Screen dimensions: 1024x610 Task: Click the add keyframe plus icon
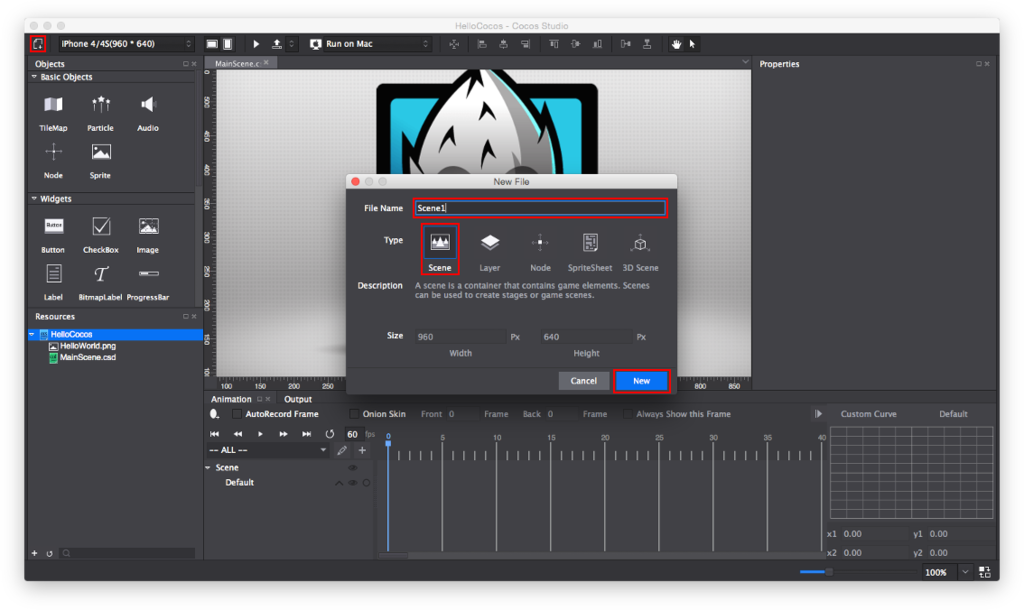pyautogui.click(x=362, y=450)
